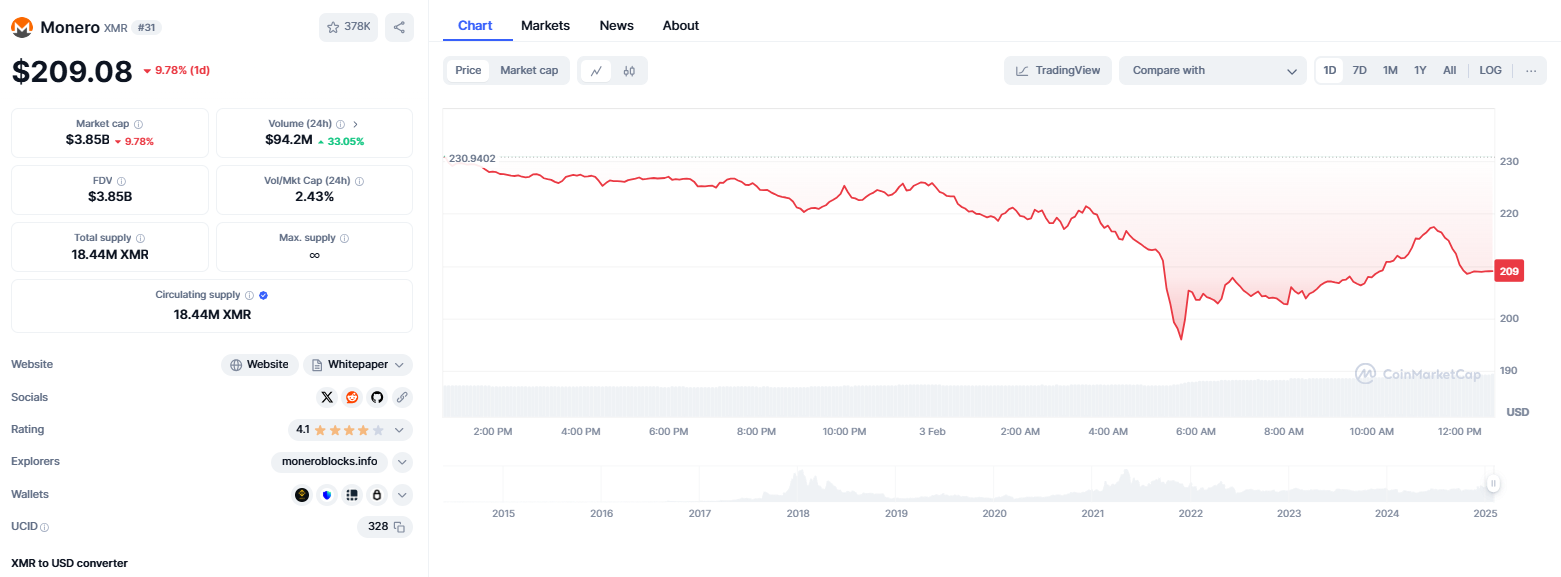The width and height of the screenshot is (1561, 577).
Task: Click the historical overview mini chart
Action: pos(968,484)
